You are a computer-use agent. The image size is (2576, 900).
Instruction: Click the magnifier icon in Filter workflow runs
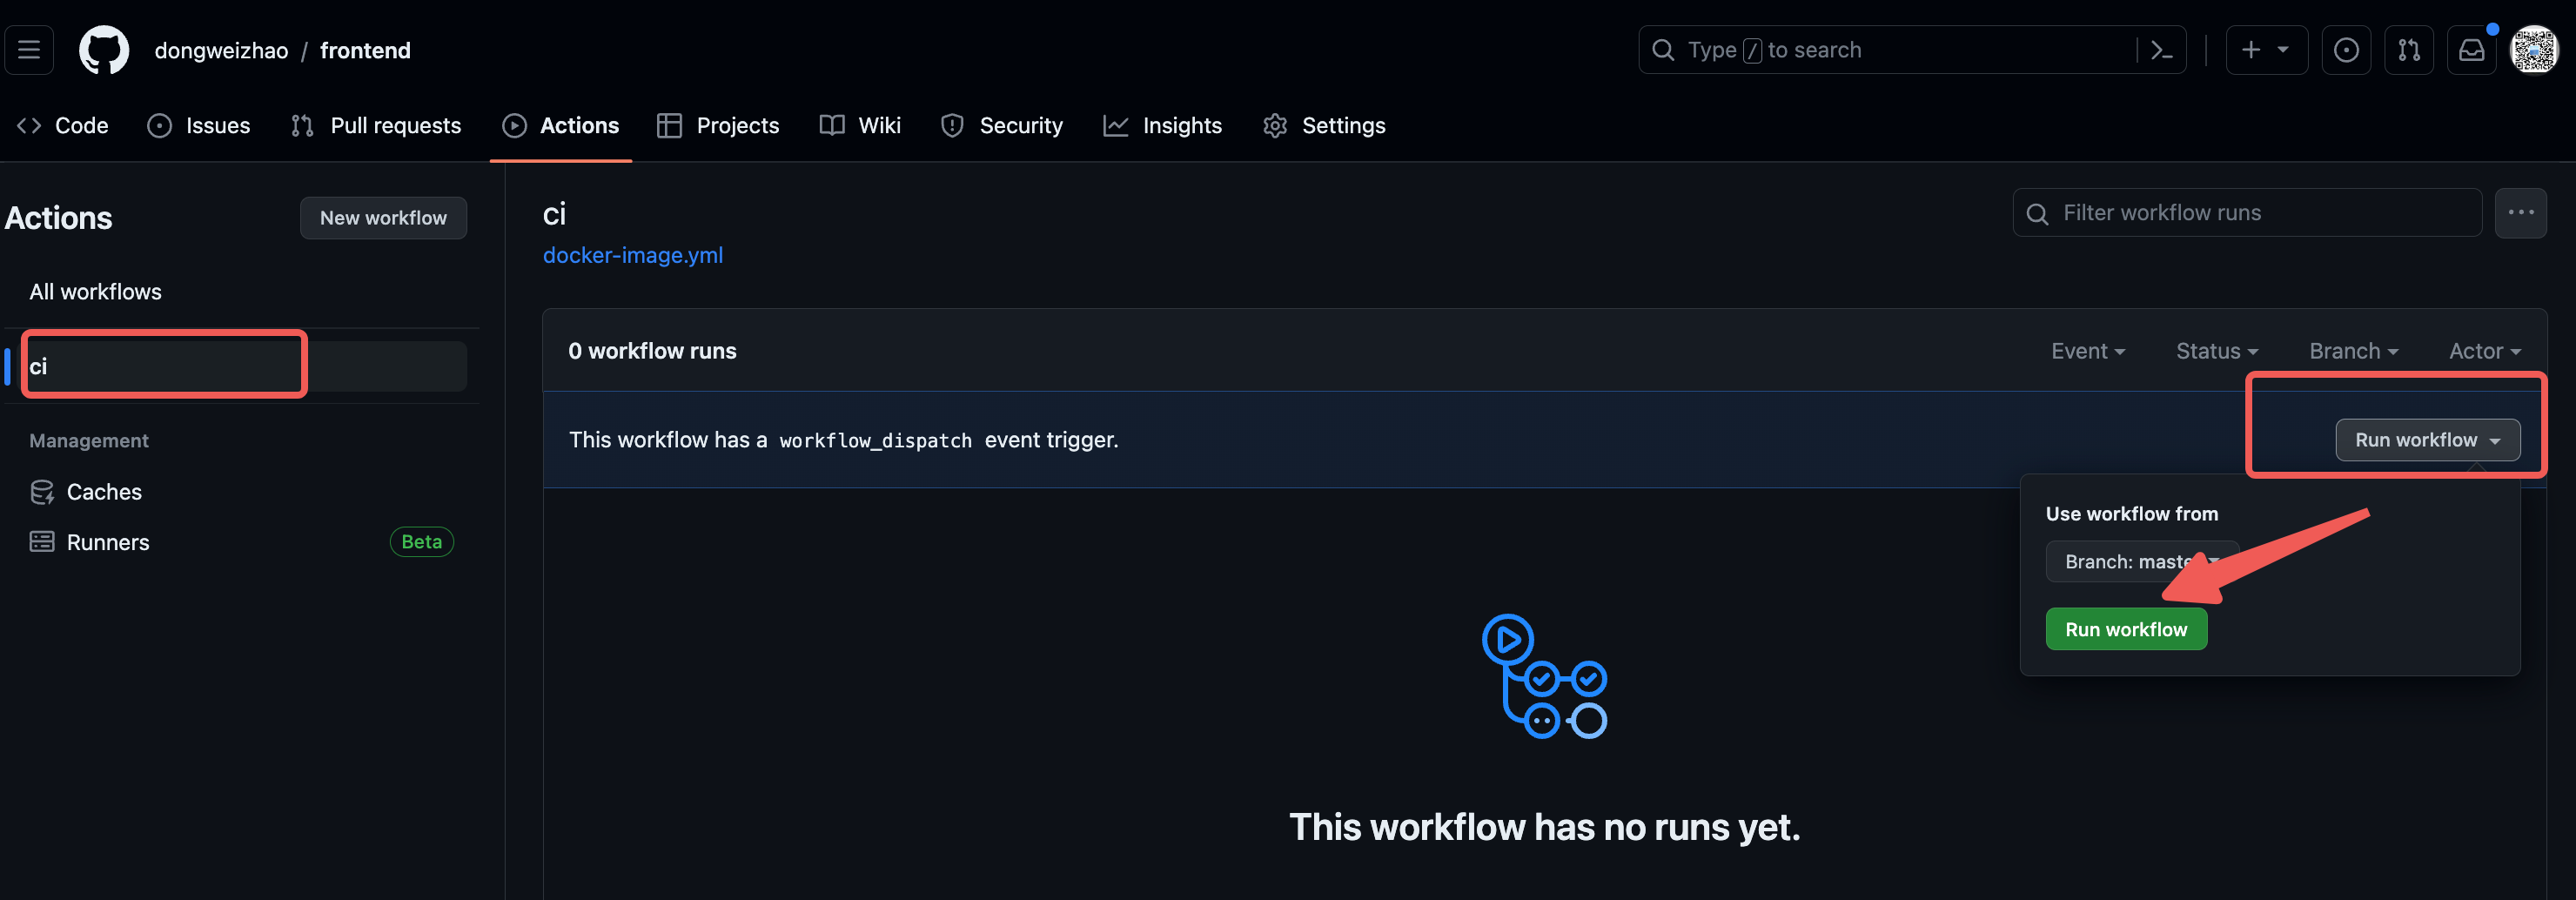(x=2037, y=214)
